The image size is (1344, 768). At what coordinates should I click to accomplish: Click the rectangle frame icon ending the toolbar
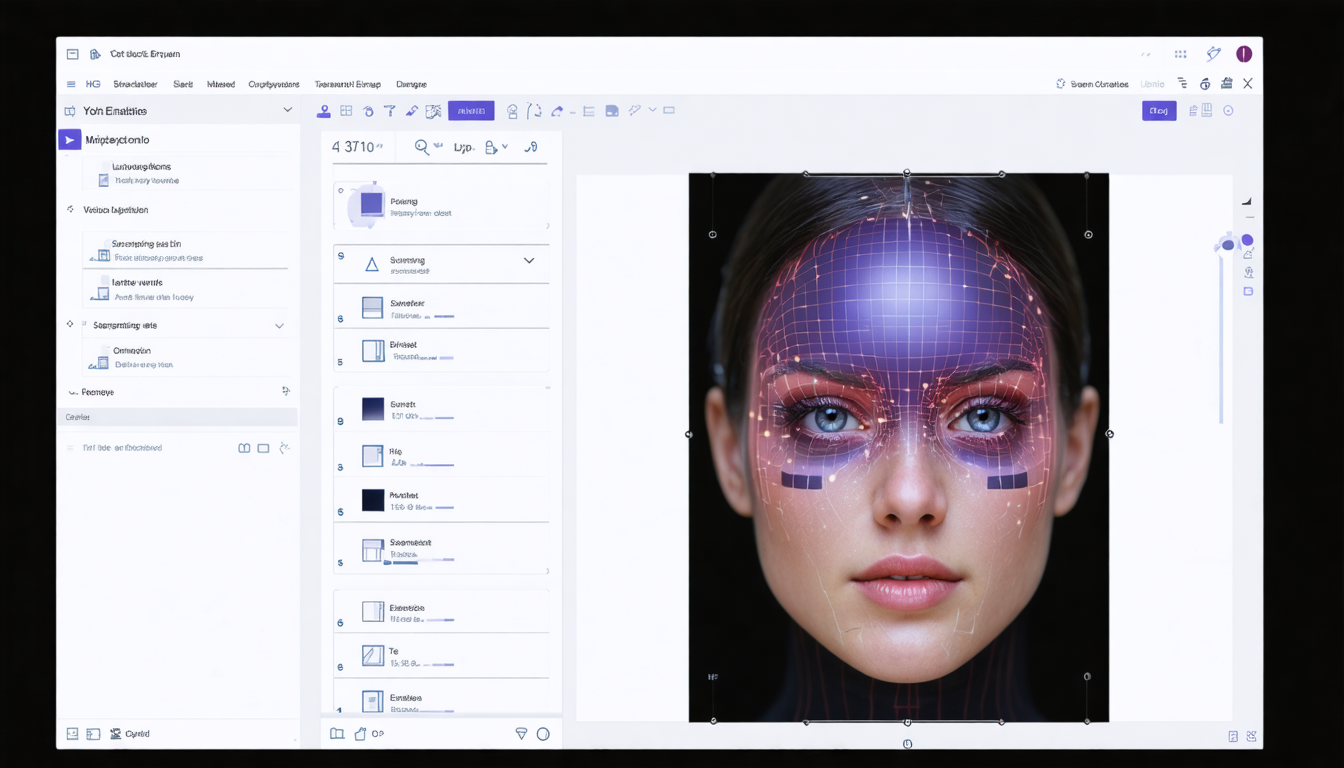point(669,110)
